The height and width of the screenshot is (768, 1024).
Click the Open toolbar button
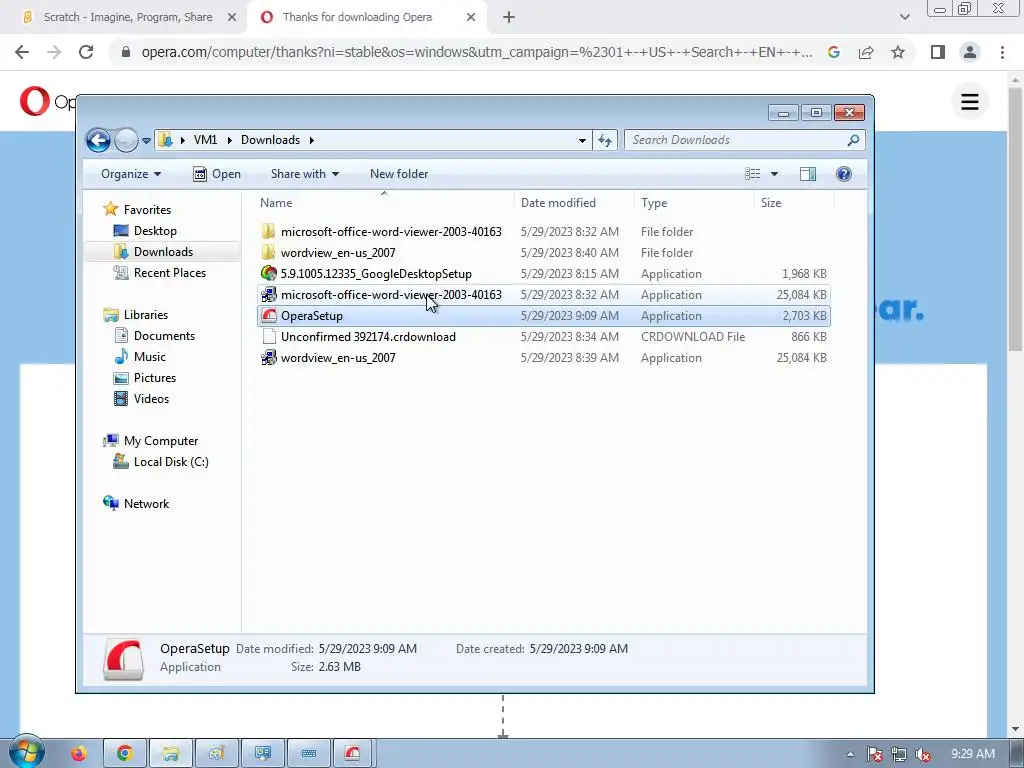pos(217,174)
